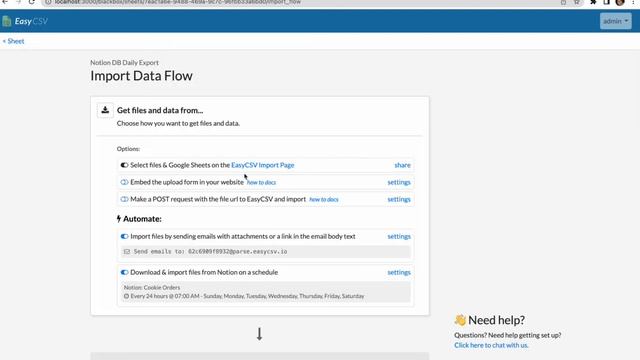Reload the page in browser
The image size is (640, 360).
[x=31, y=2]
